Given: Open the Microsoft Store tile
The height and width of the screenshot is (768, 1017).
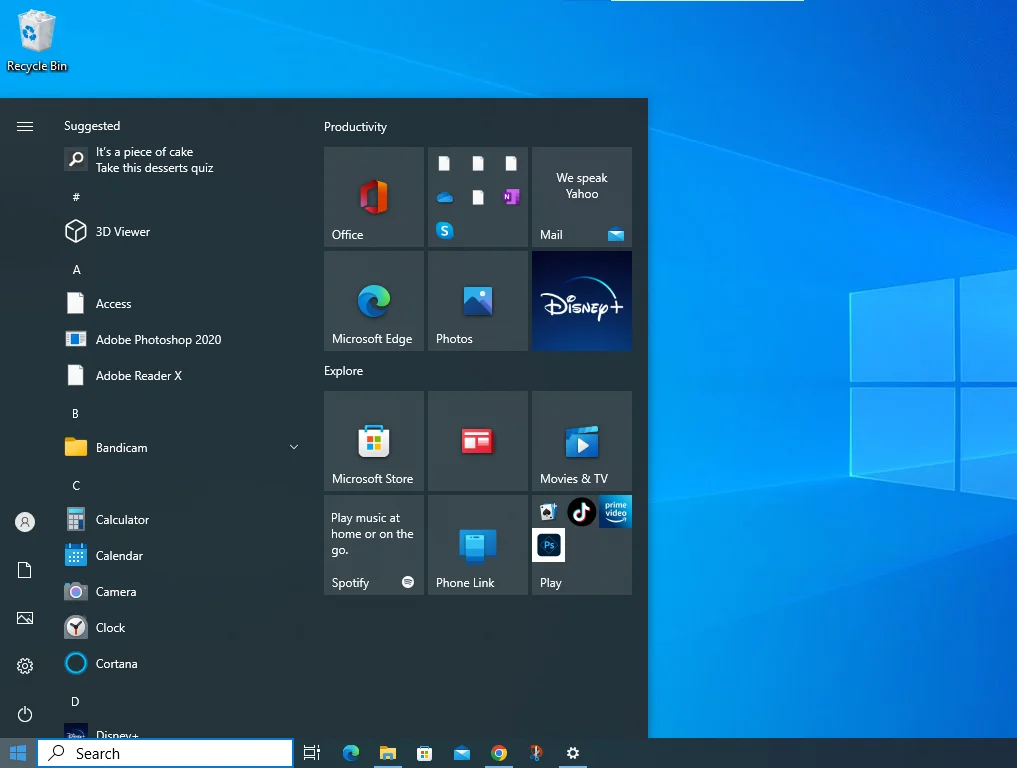Looking at the screenshot, I should (x=374, y=441).
